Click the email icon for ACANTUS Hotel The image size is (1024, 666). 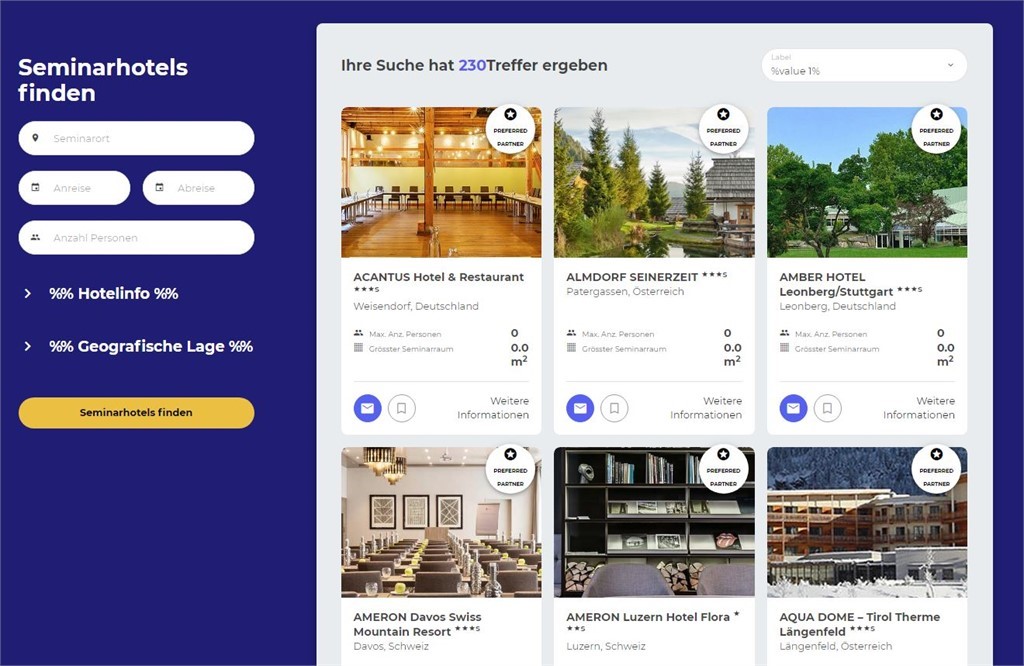[368, 408]
